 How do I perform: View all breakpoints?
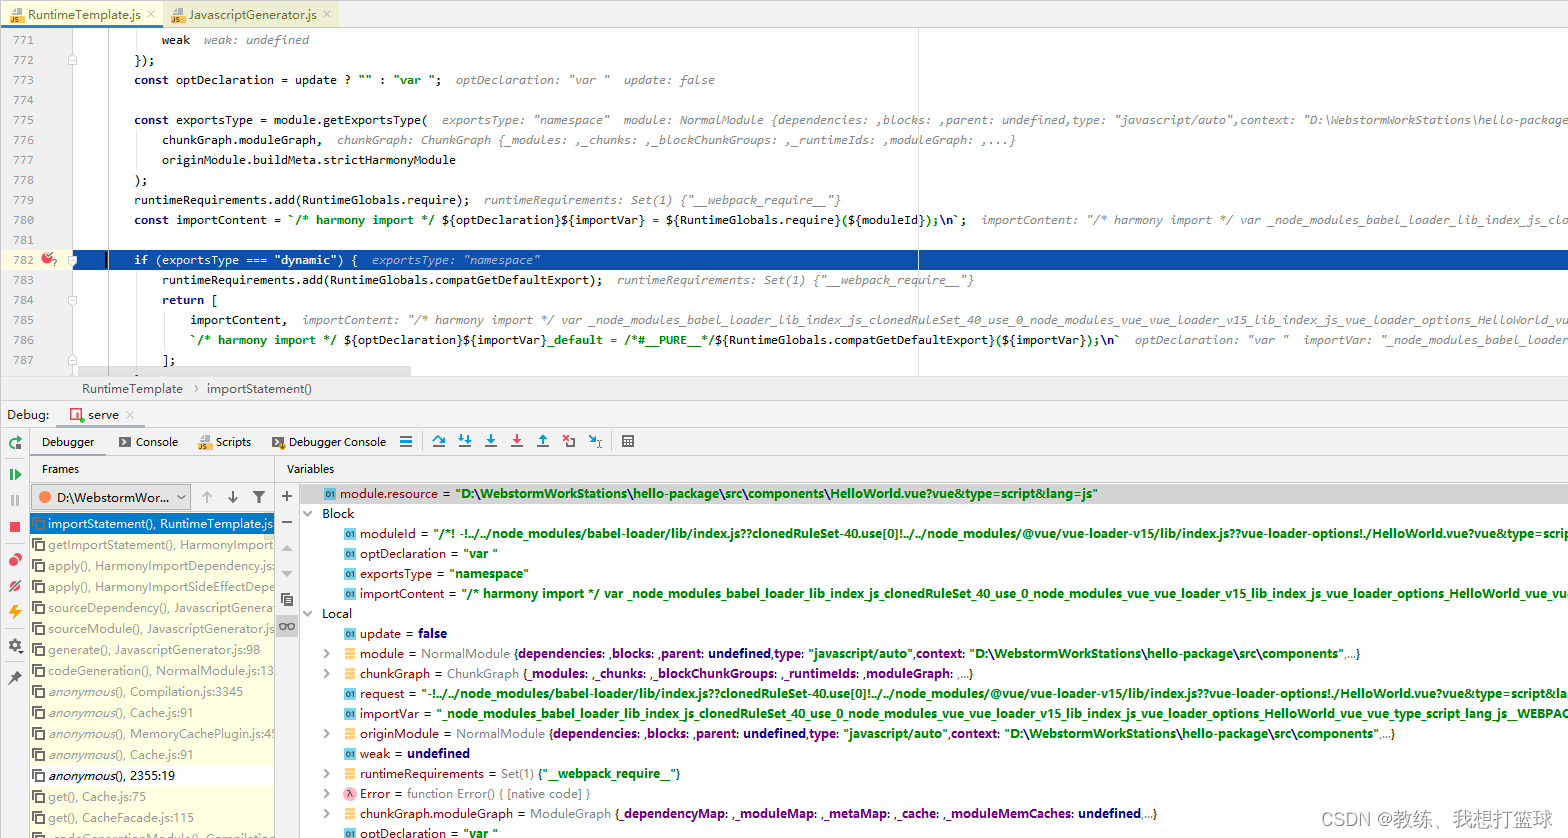coord(15,559)
